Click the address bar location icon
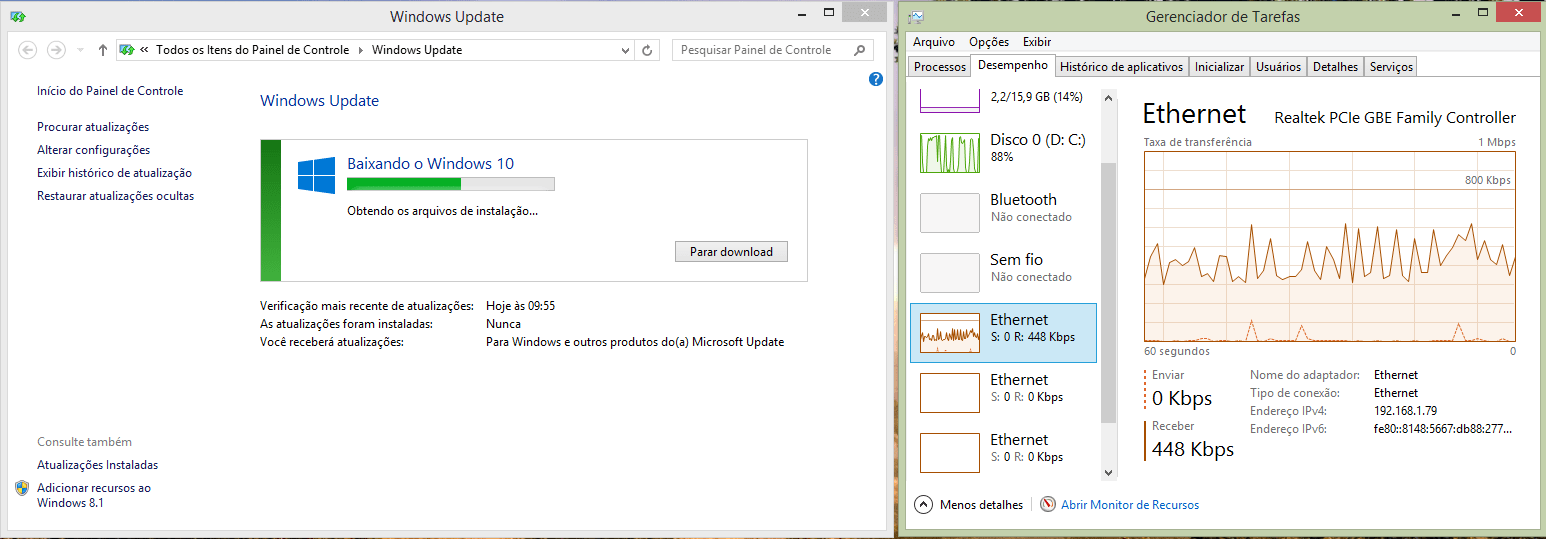1546x539 pixels. [x=127, y=50]
